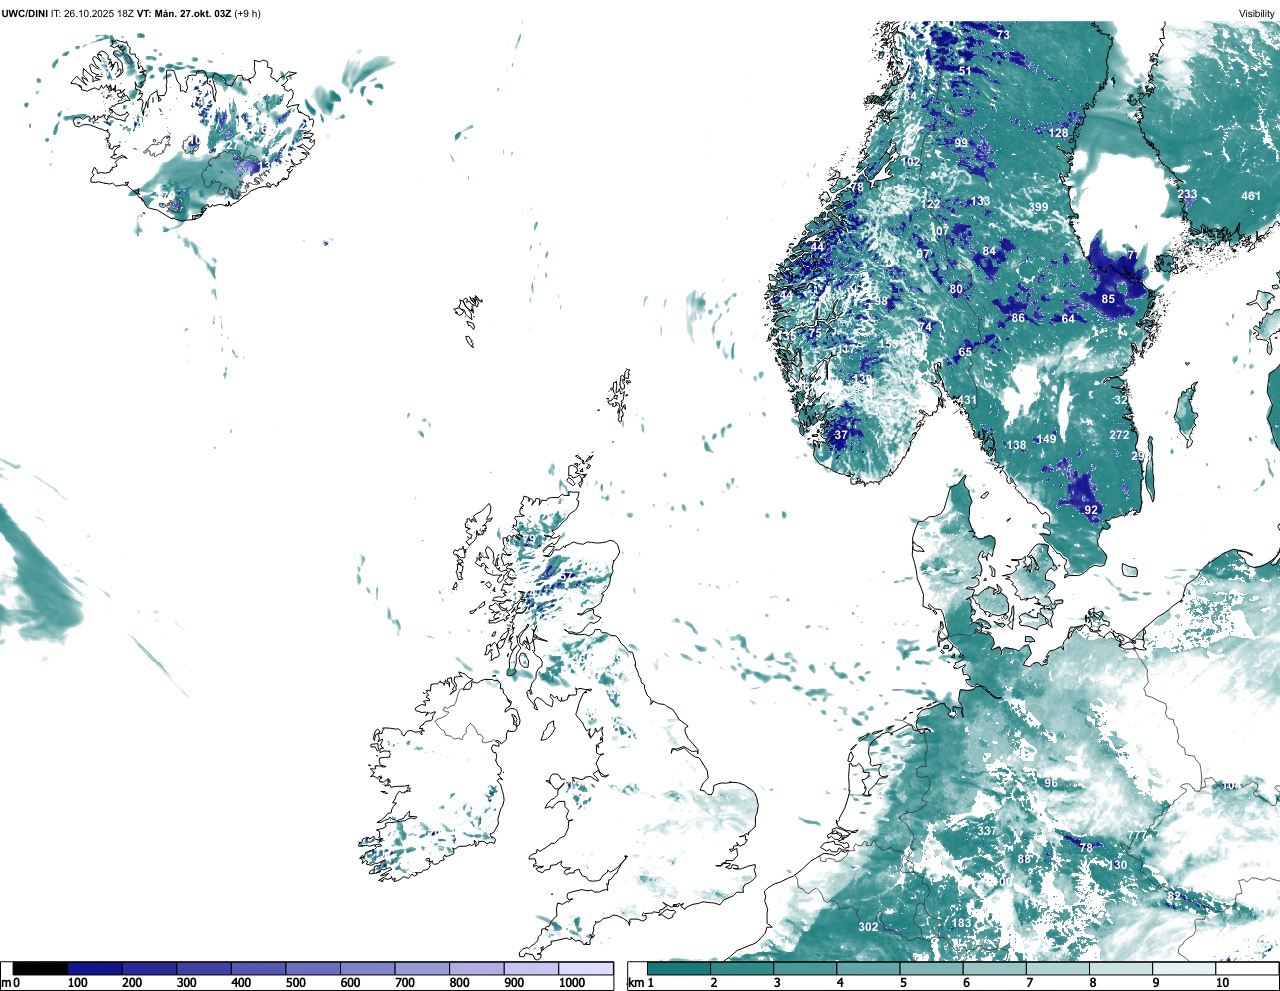Image resolution: width=1280 pixels, height=991 pixels.
Task: Click the 6–7 km legend swatch
Action: (x=995, y=968)
